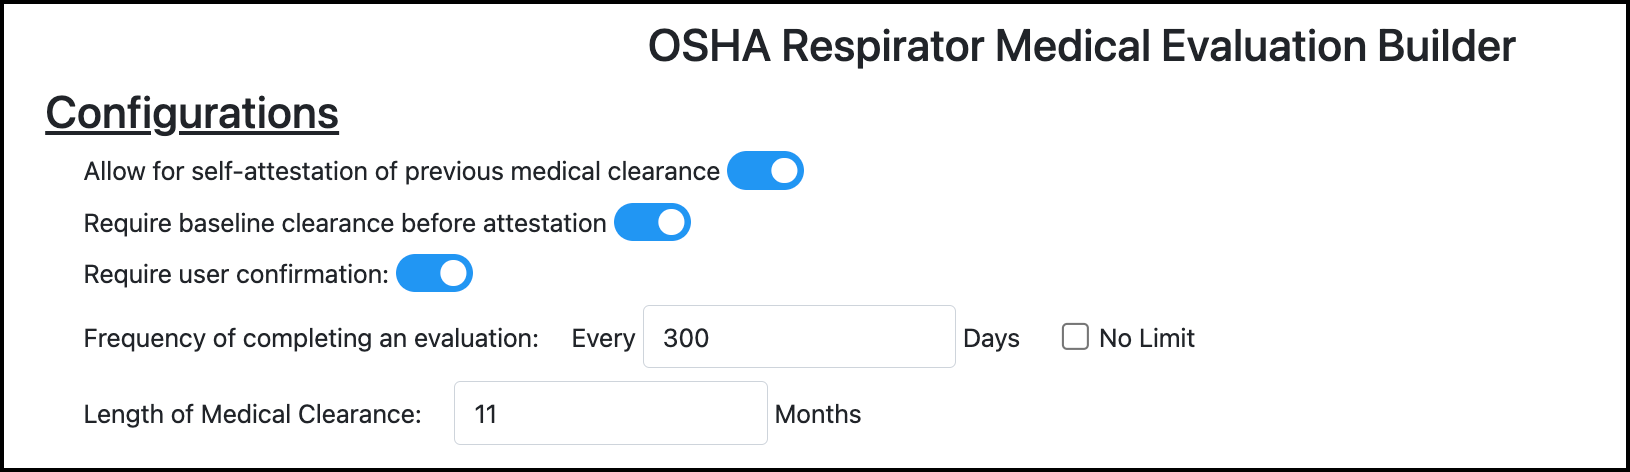
Task: Click the 'No Limit' label text
Action: pyautogui.click(x=1147, y=339)
